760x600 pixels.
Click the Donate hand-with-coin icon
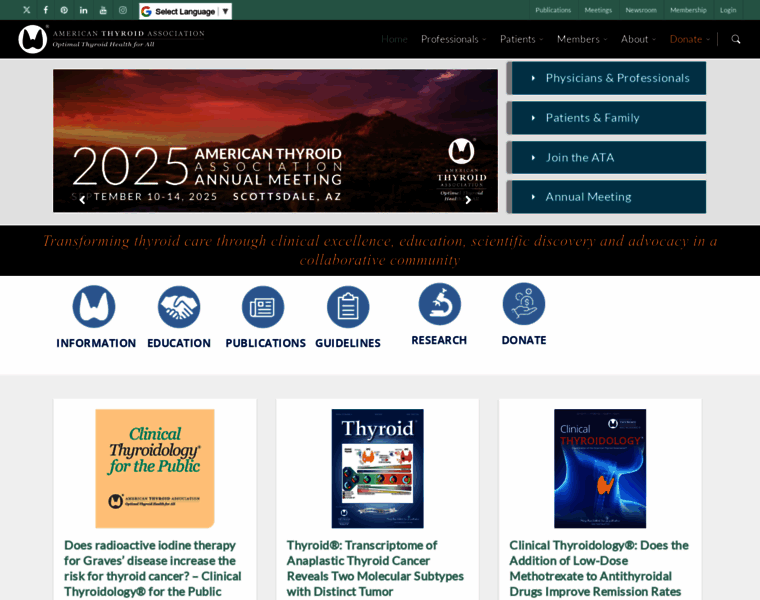(524, 304)
